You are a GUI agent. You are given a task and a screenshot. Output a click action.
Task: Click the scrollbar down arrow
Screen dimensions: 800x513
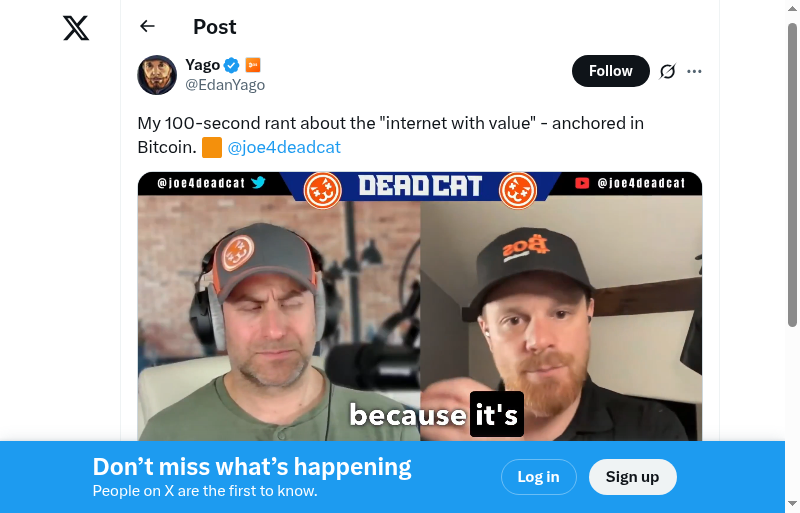[792, 504]
